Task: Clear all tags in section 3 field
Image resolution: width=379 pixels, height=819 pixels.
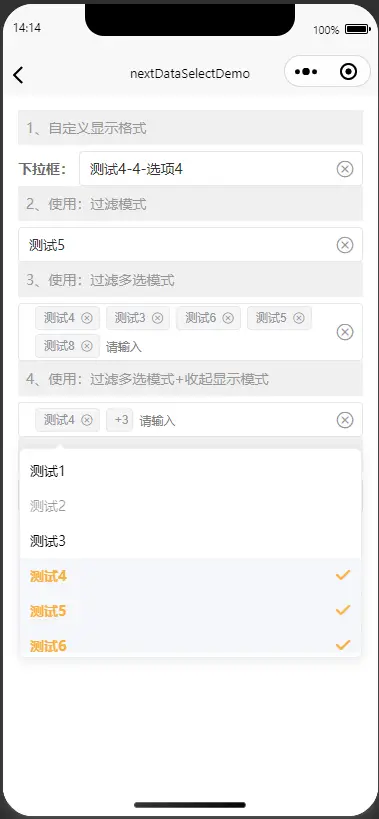Action: (x=345, y=332)
